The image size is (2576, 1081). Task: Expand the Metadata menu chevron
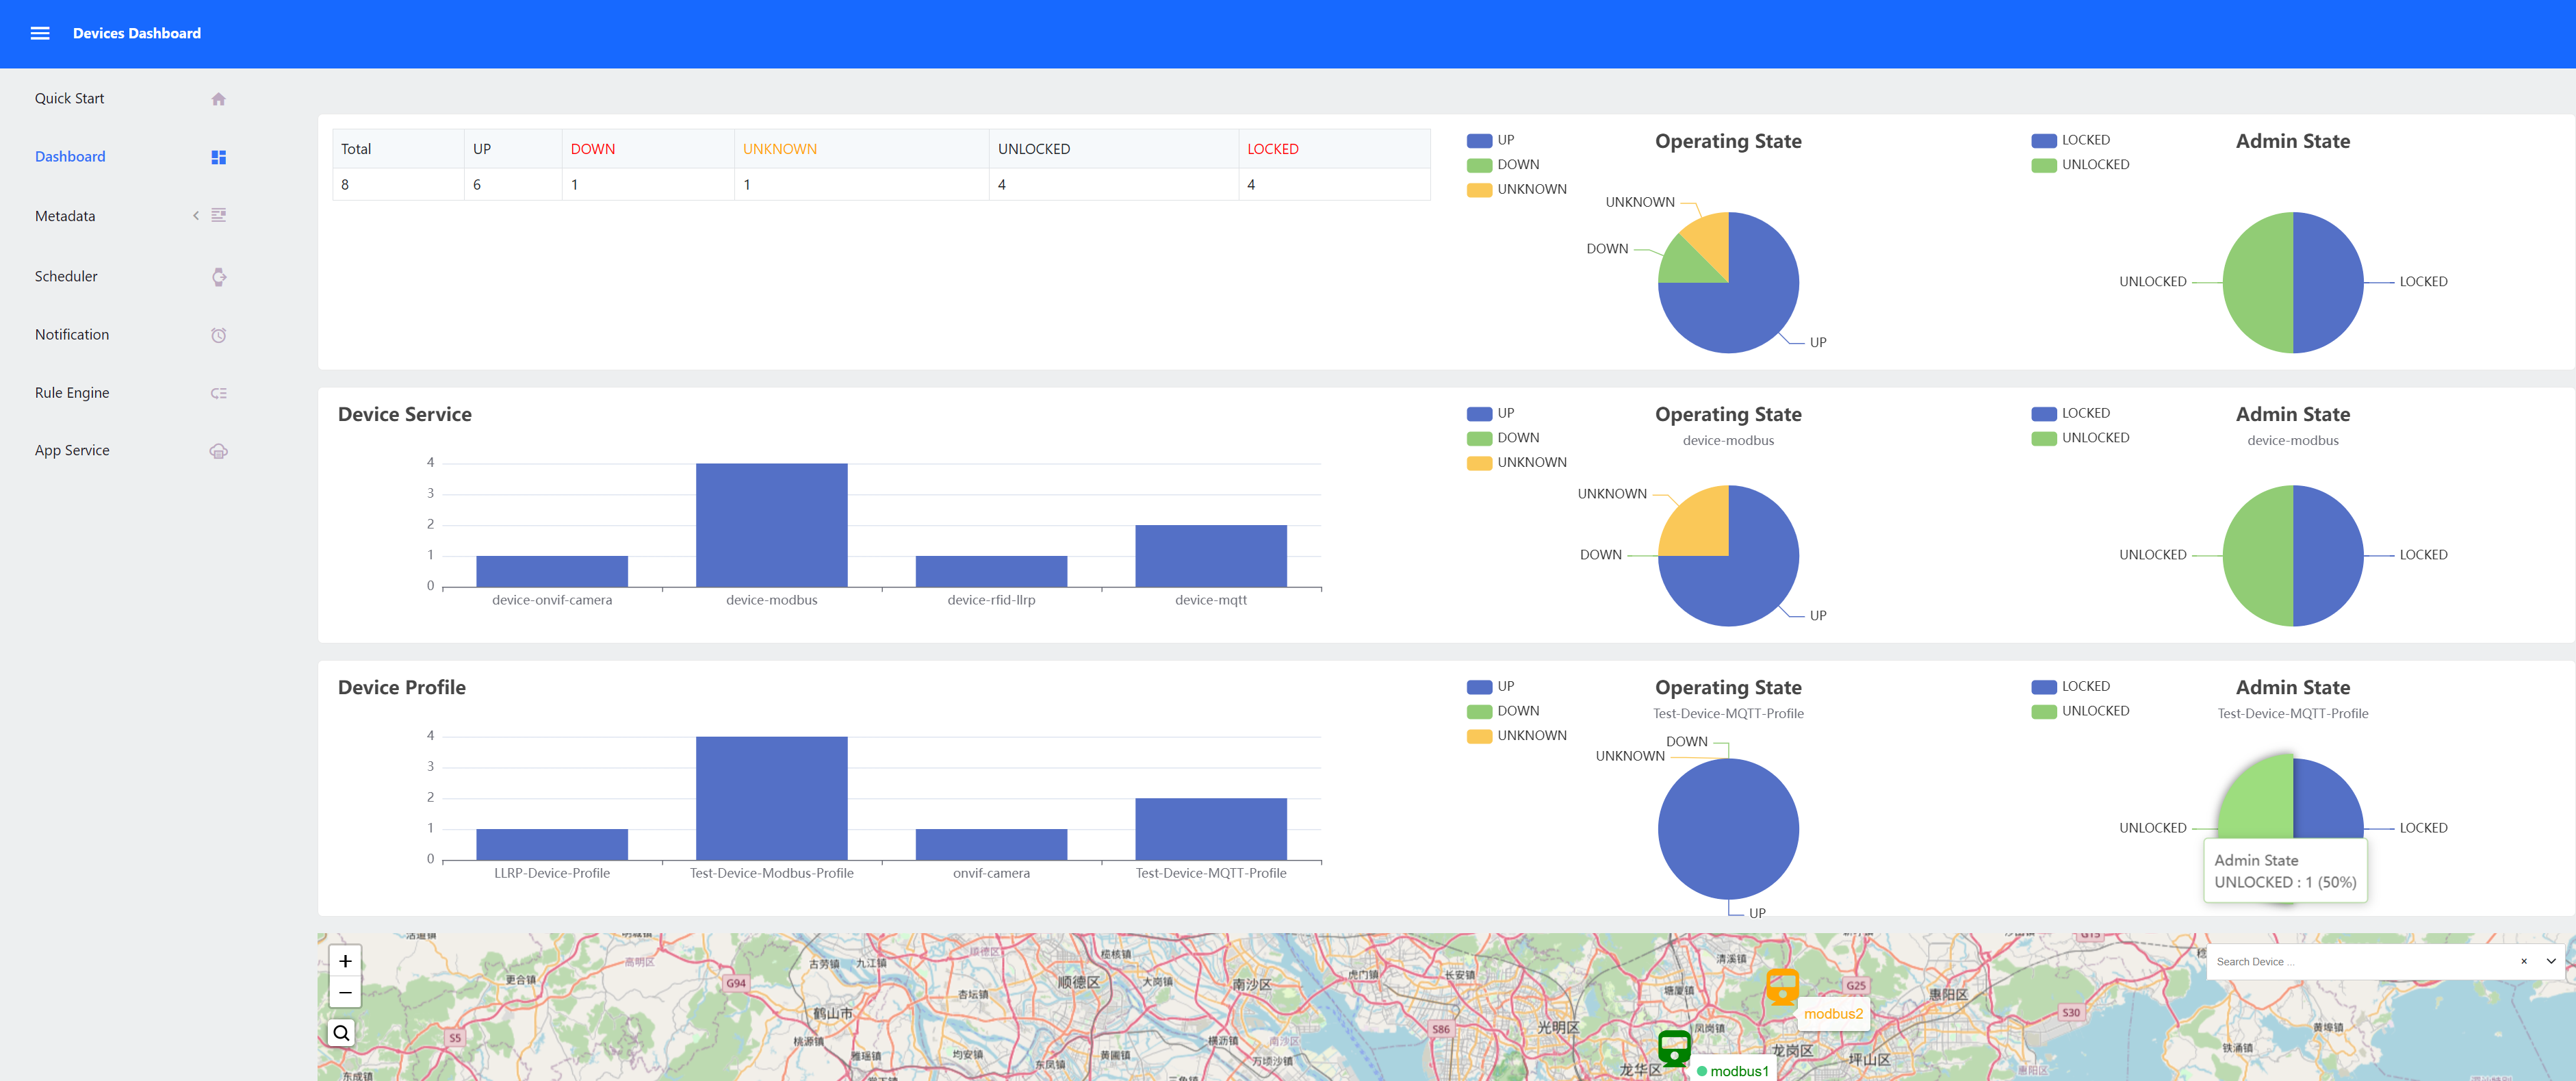196,216
